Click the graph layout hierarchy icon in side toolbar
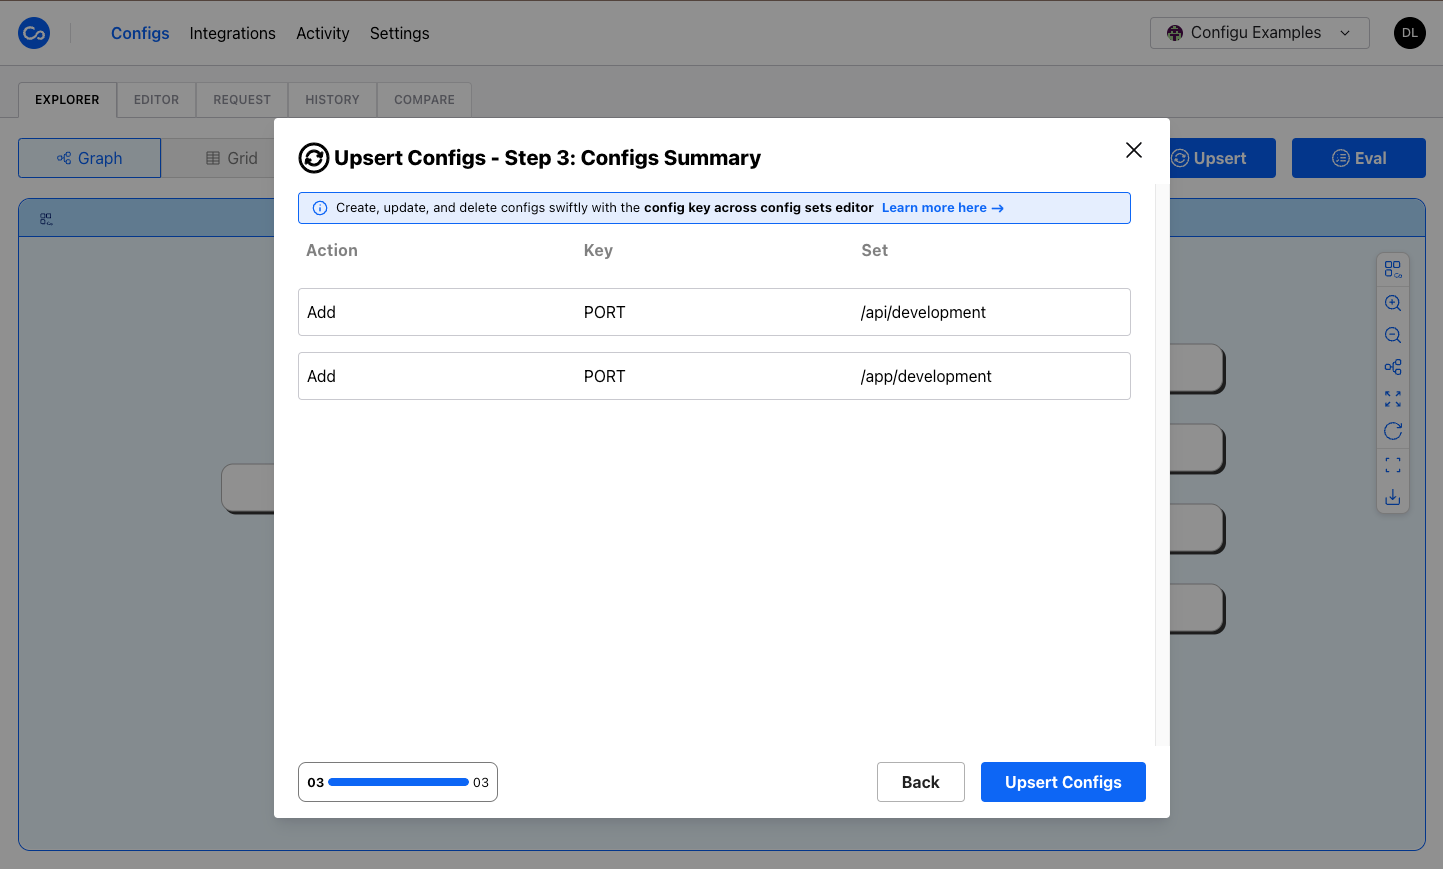Image resolution: width=1443 pixels, height=869 pixels. coord(1393,367)
